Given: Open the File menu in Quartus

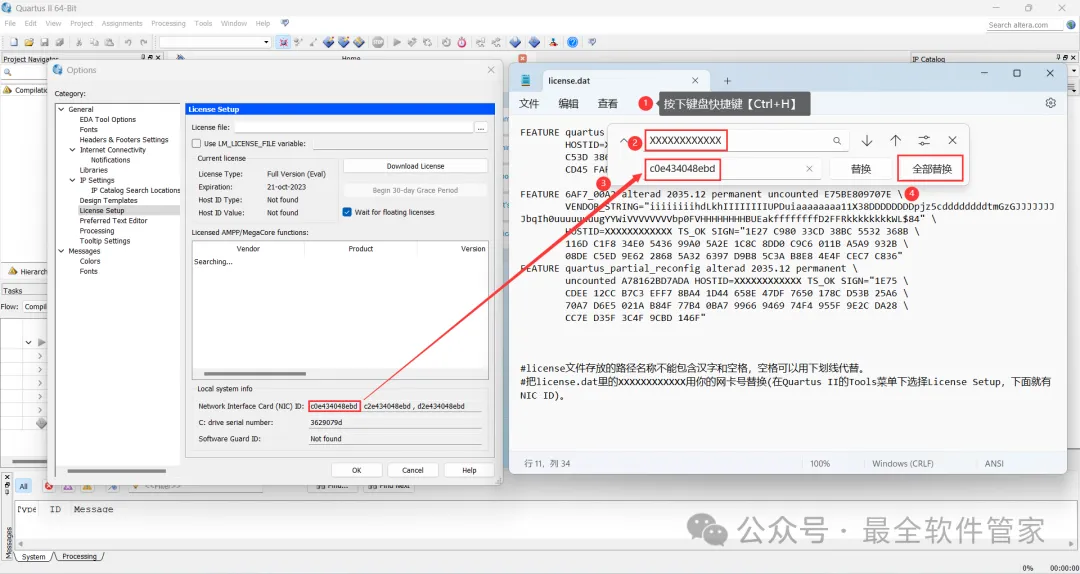Looking at the screenshot, I should tap(10, 23).
